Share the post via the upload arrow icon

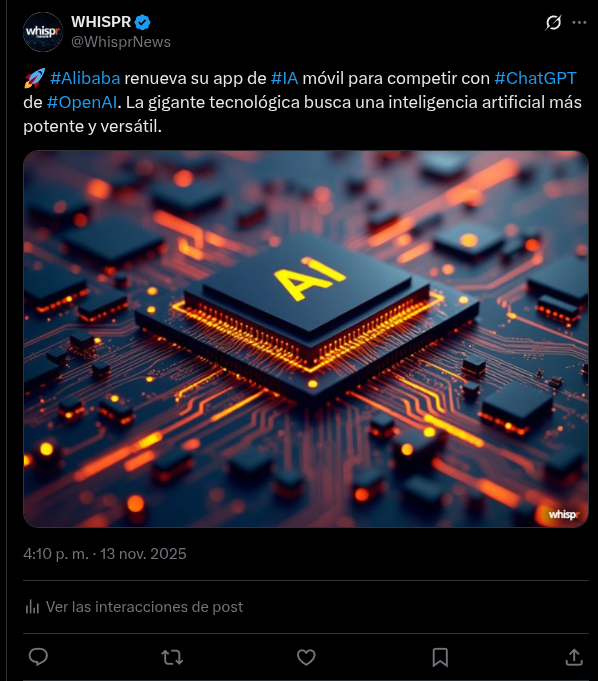click(x=574, y=657)
